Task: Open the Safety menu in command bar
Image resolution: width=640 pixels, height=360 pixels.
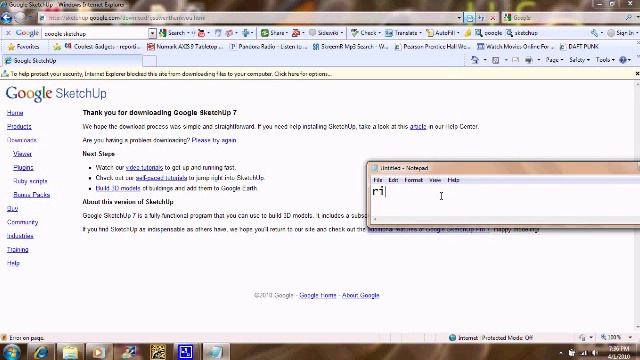Action: [x=579, y=60]
